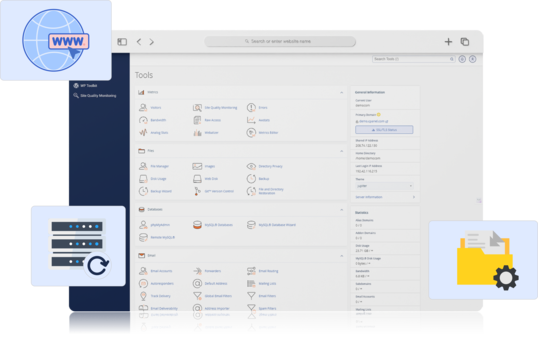Open the MySQL Databases icon
The width and height of the screenshot is (538, 363).
[x=197, y=225]
